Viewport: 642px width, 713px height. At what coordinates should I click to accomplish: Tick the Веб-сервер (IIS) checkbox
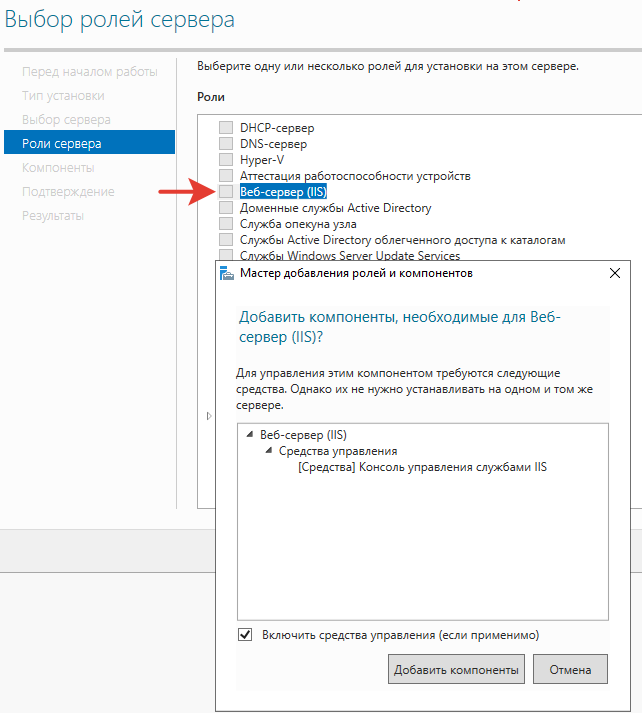point(226,191)
